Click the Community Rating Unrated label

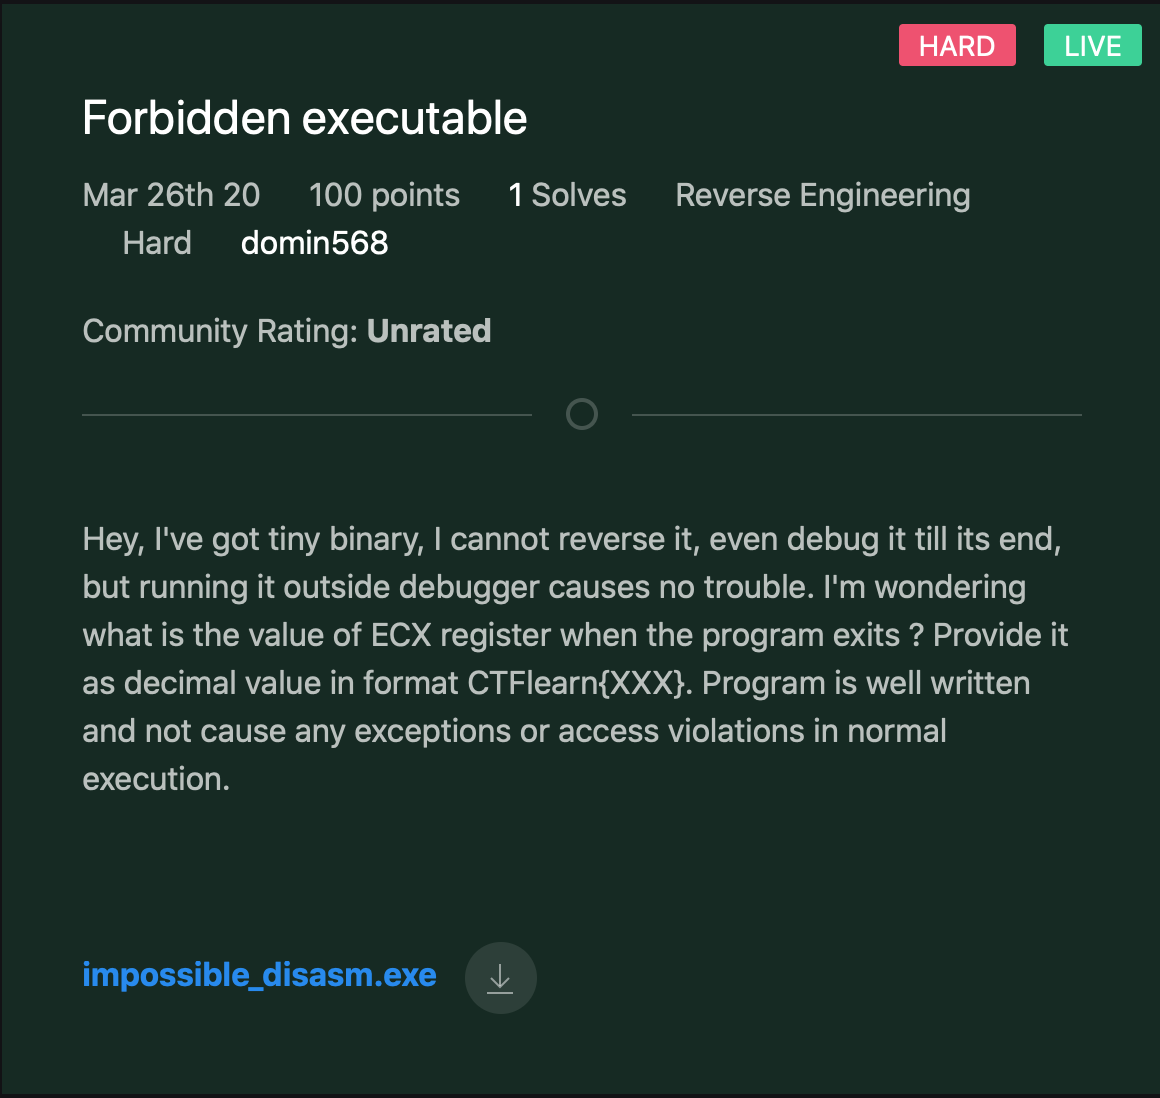286,331
